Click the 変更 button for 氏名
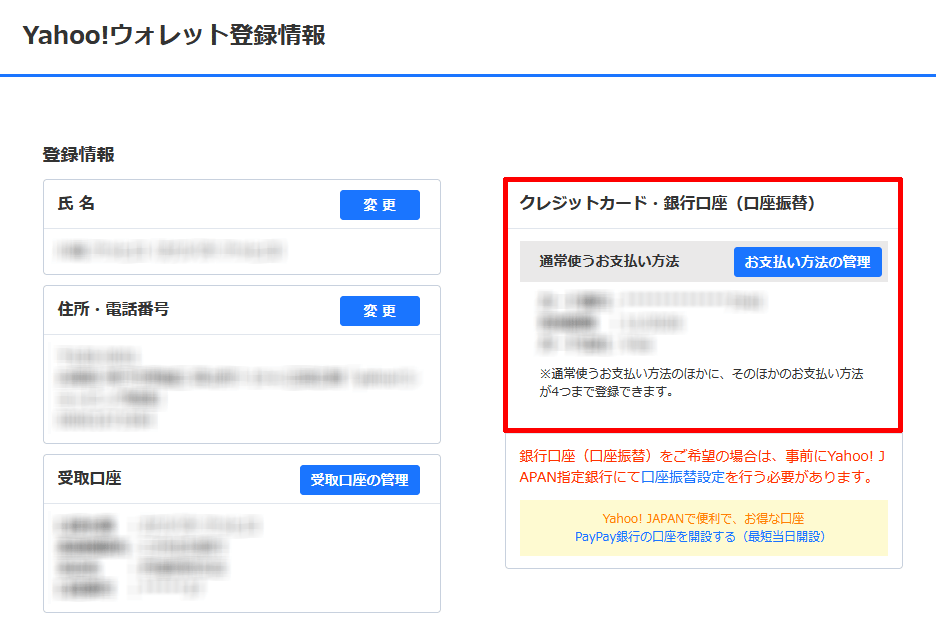Image resolution: width=936 pixels, height=625 pixels. [x=379, y=205]
